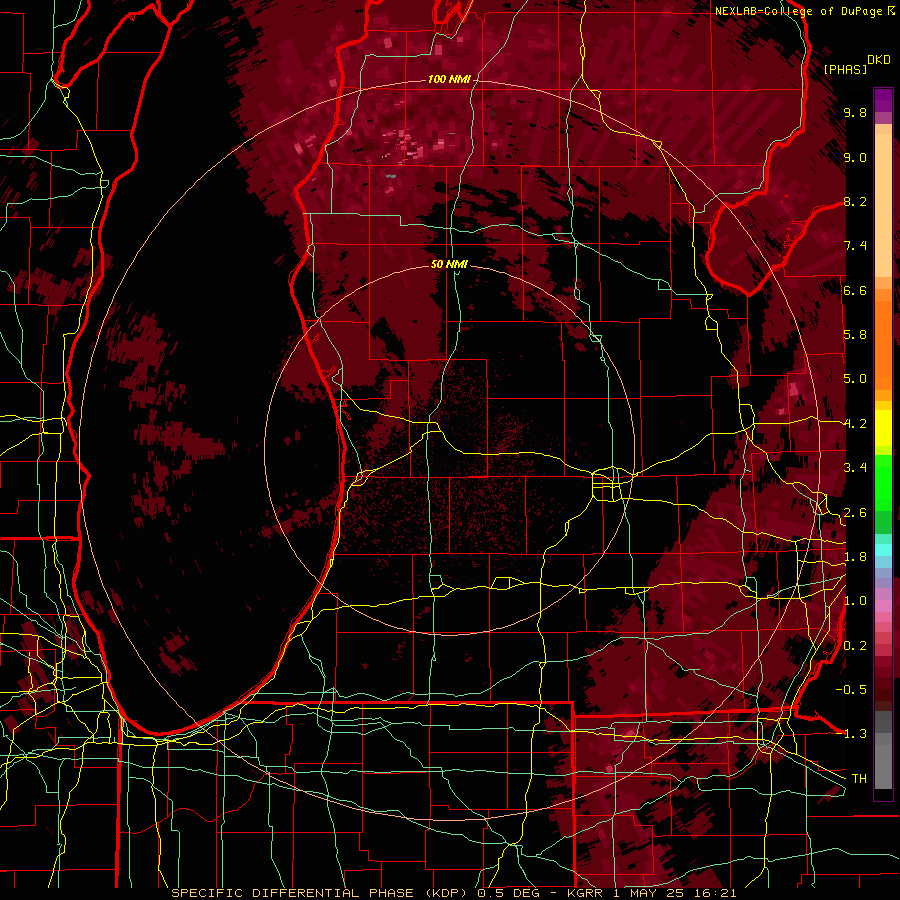Image resolution: width=900 pixels, height=900 pixels.
Task: Select the [PHAS] units label above the scale
Action: [845, 69]
